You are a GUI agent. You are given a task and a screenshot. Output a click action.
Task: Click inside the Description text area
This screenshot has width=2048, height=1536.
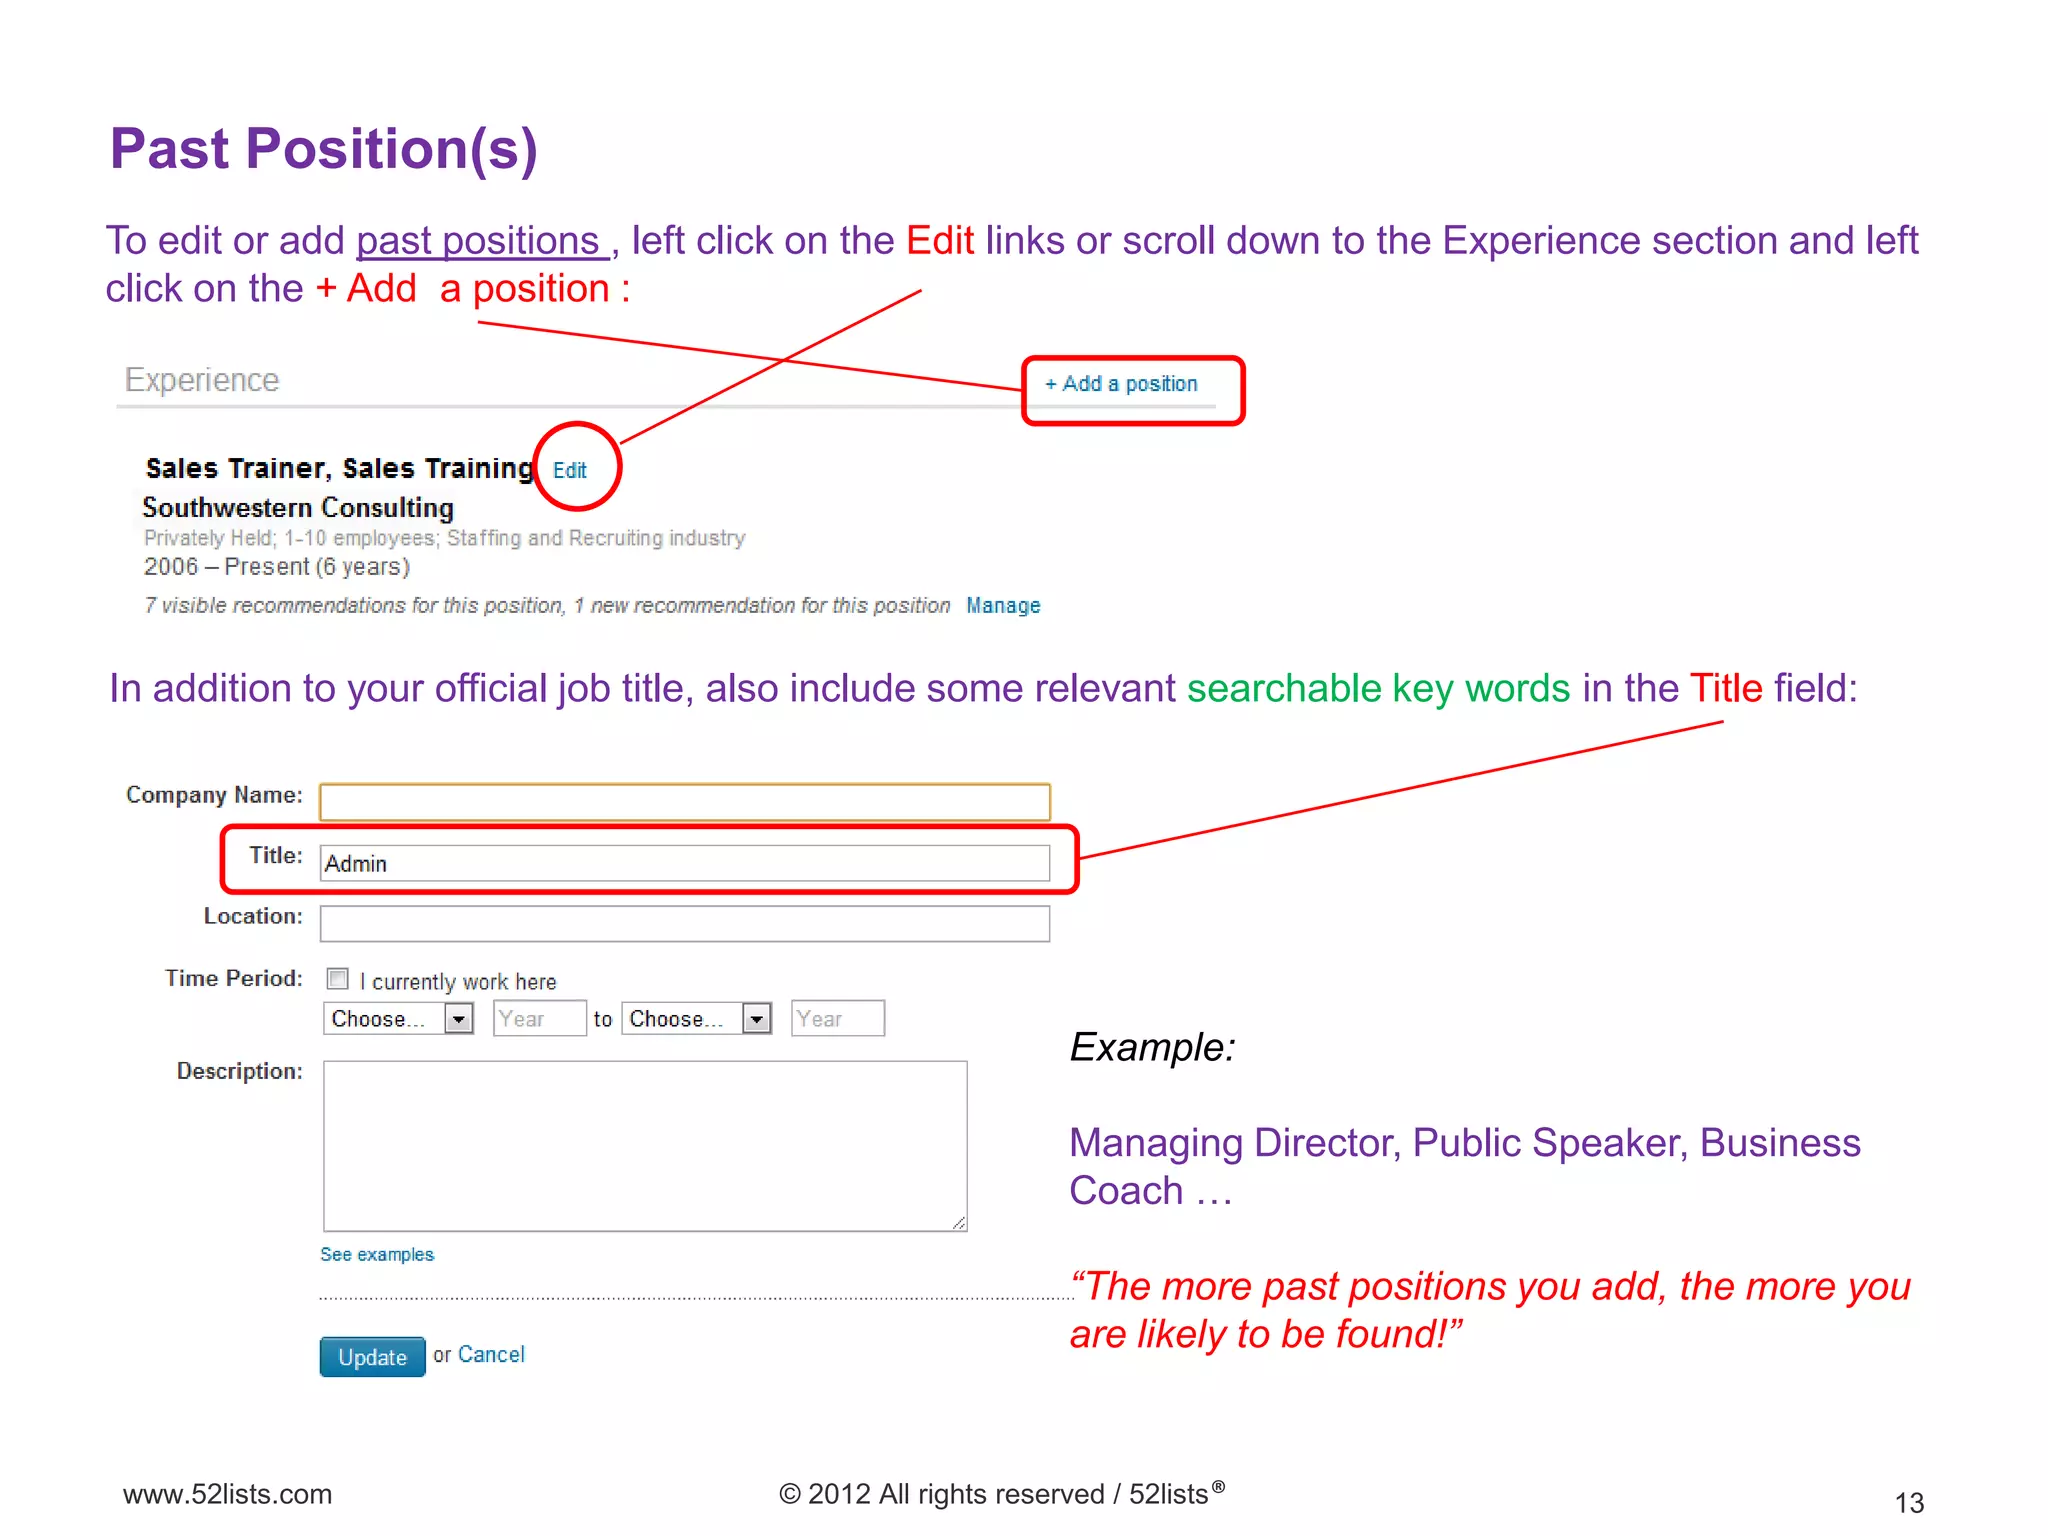(x=645, y=1146)
